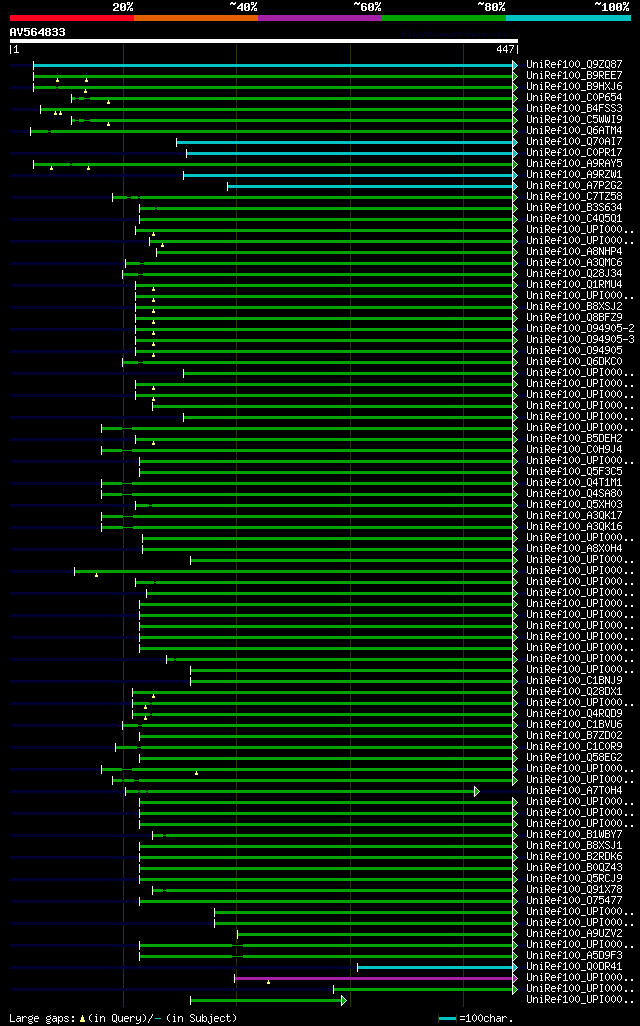Image resolution: width=640 pixels, height=1026 pixels.
Task: Open hit UniRef100_Q6ATM4
Action: pyautogui.click(x=574, y=131)
